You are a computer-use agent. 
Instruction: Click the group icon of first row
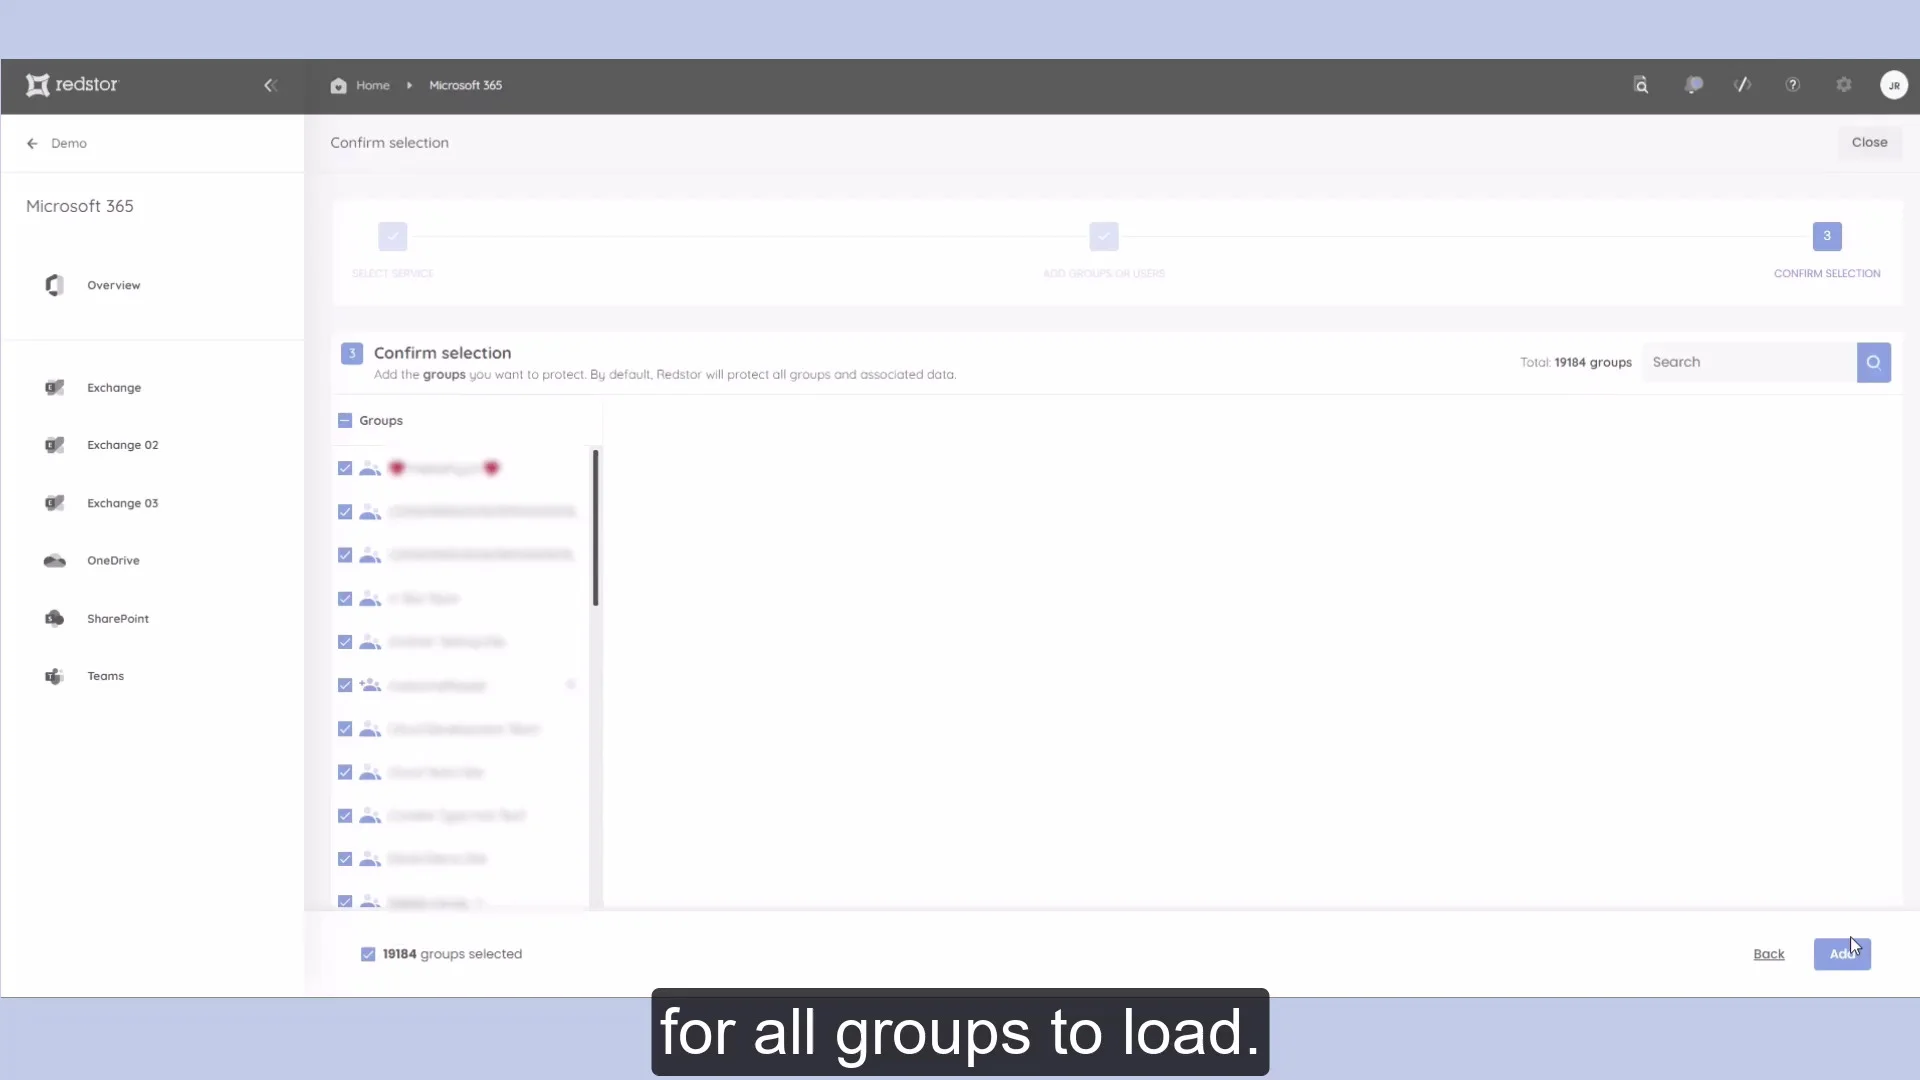coord(370,469)
